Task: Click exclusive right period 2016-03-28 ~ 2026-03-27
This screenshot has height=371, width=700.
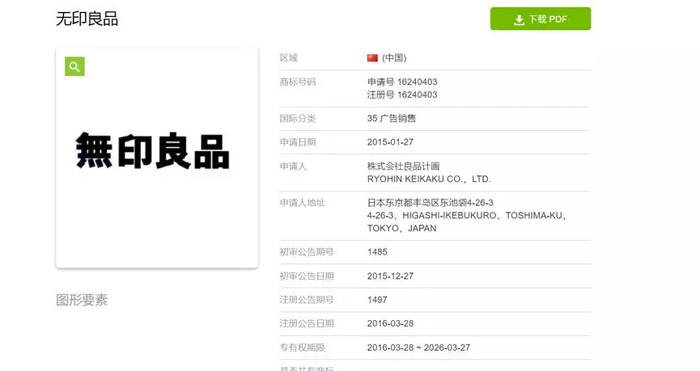Action: tap(418, 347)
